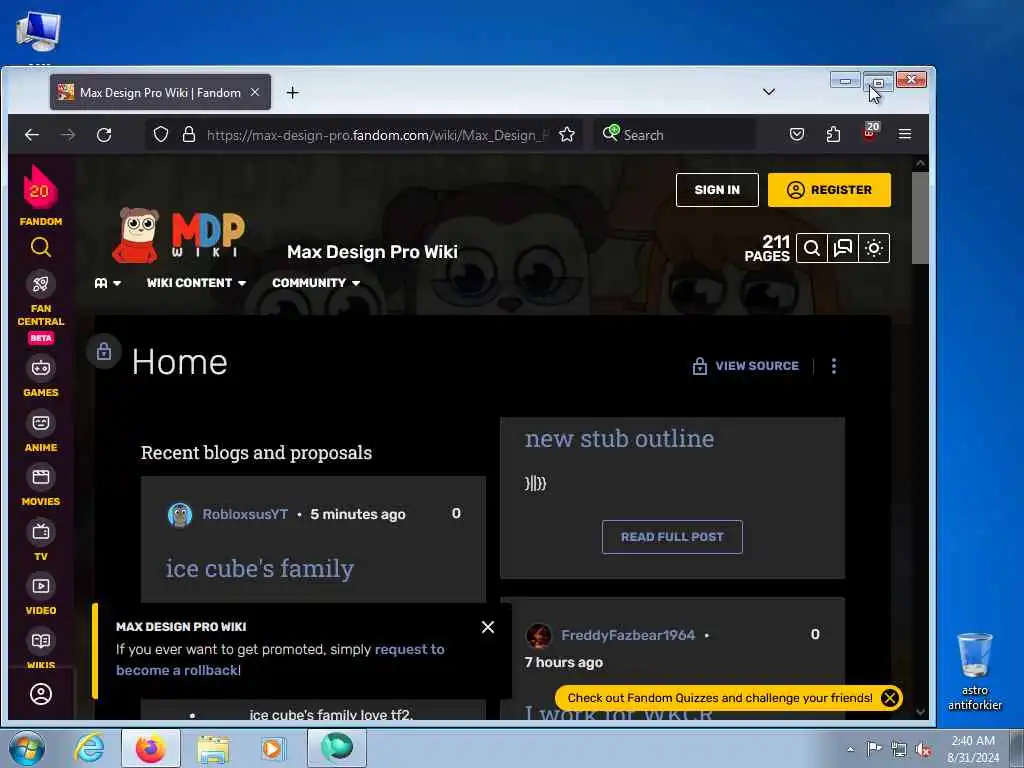Open Fan Central beta in sidebar
The image size is (1024, 768).
tap(40, 308)
